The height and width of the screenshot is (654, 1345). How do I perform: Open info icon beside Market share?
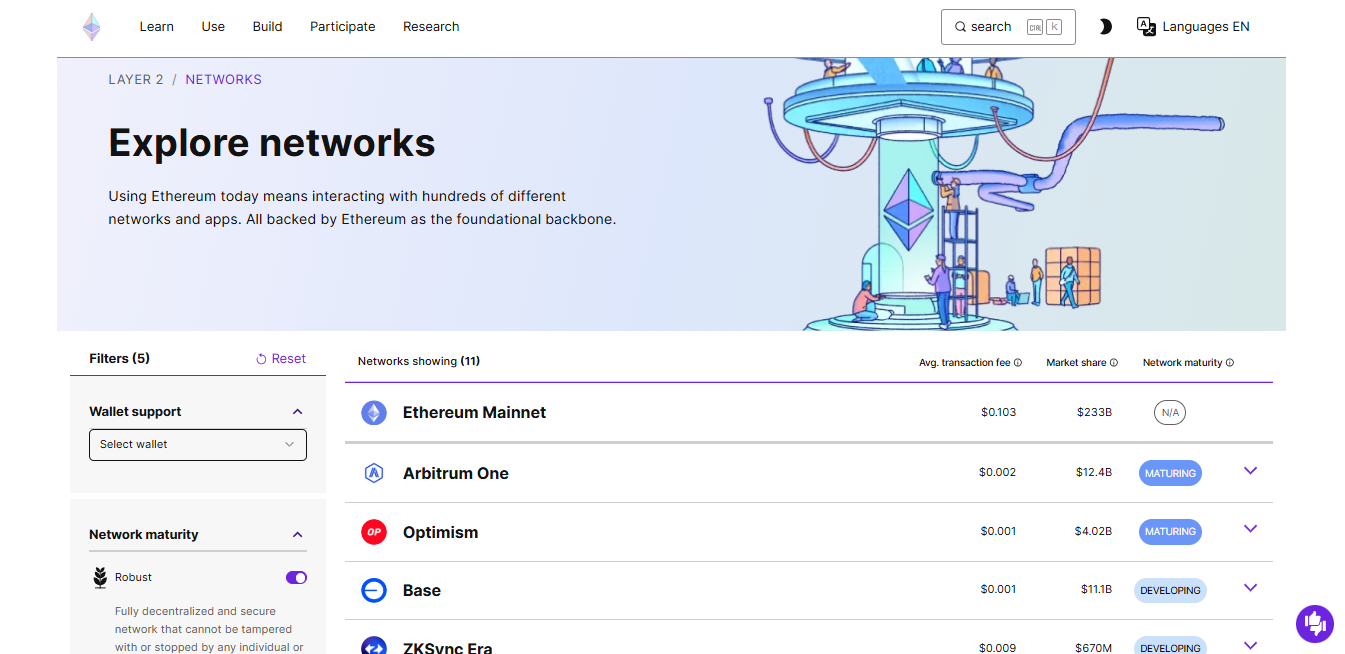coord(1114,363)
